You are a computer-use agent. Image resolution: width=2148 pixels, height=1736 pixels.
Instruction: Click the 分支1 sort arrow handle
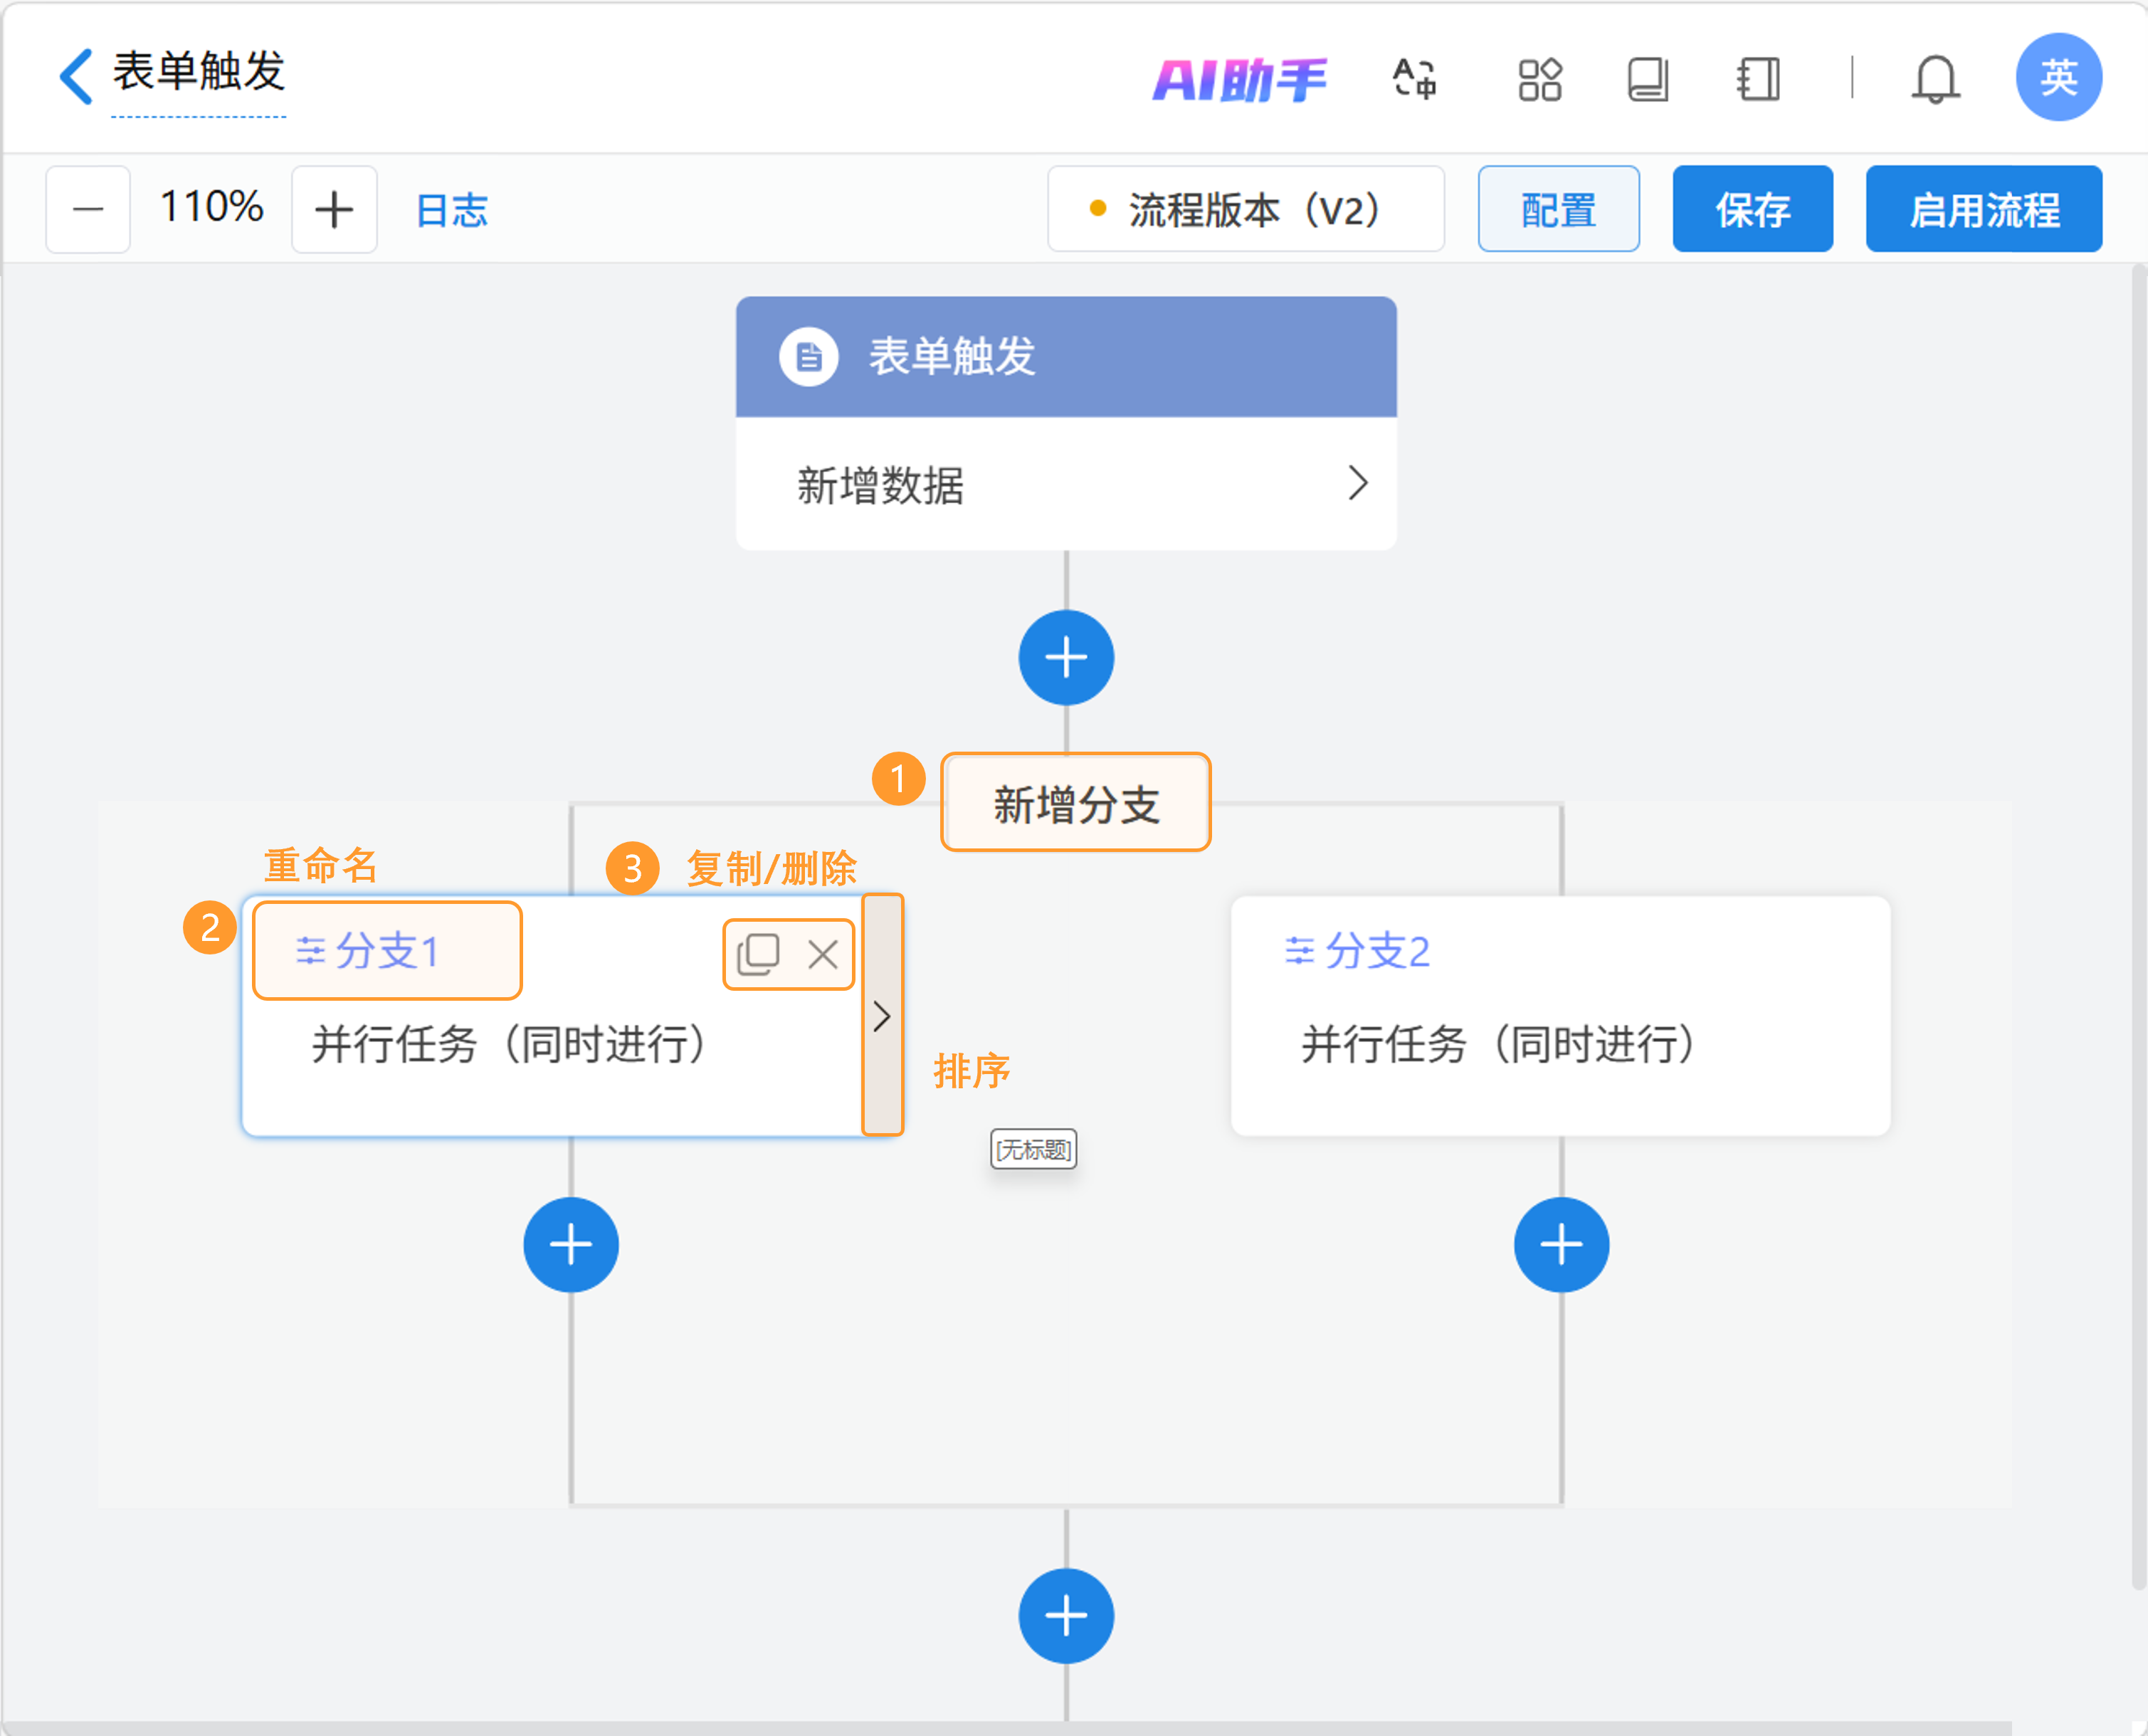[882, 1016]
